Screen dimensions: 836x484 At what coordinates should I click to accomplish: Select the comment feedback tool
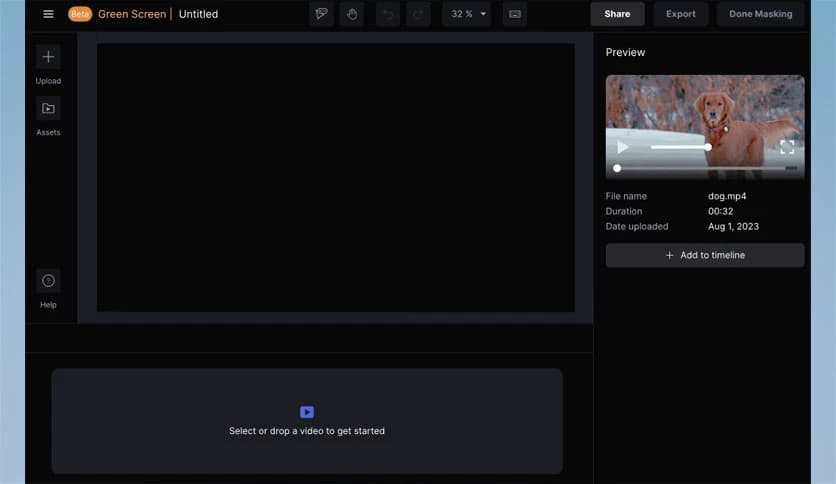321,14
